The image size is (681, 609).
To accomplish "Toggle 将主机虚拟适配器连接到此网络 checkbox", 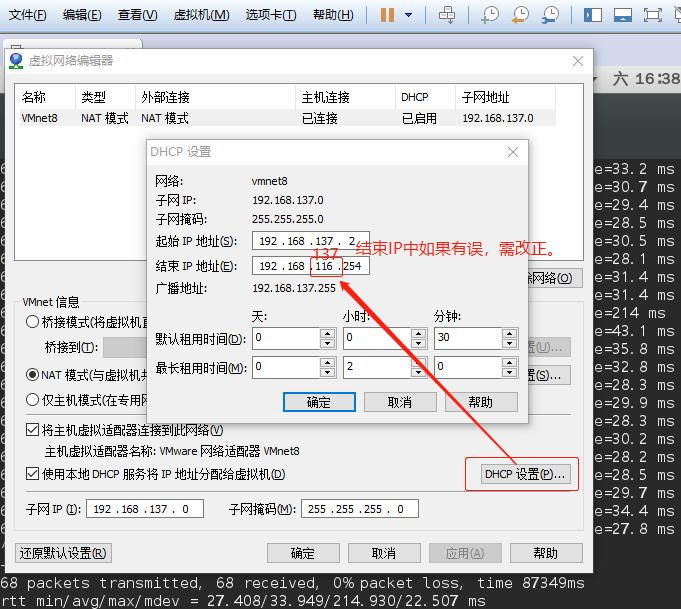I will [32, 430].
